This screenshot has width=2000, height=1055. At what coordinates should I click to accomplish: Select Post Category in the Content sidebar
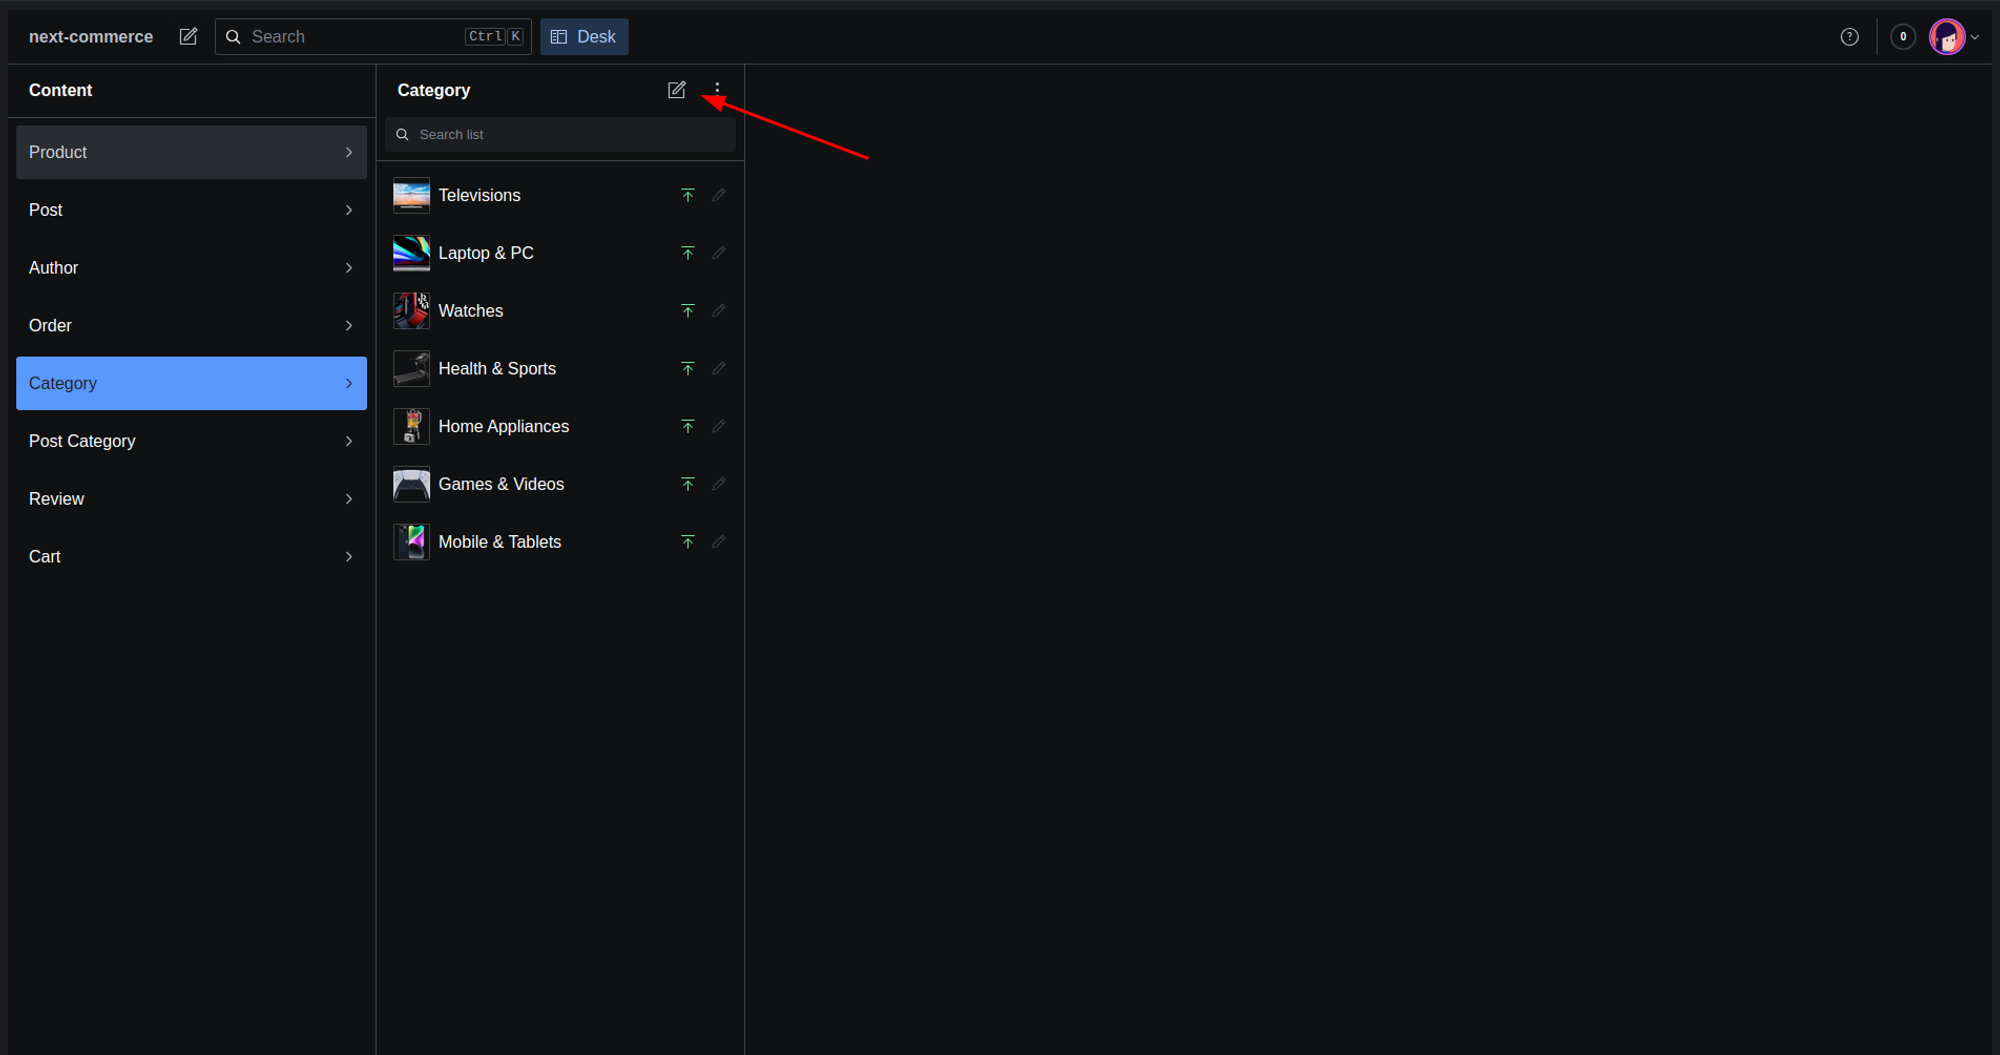[x=82, y=441]
